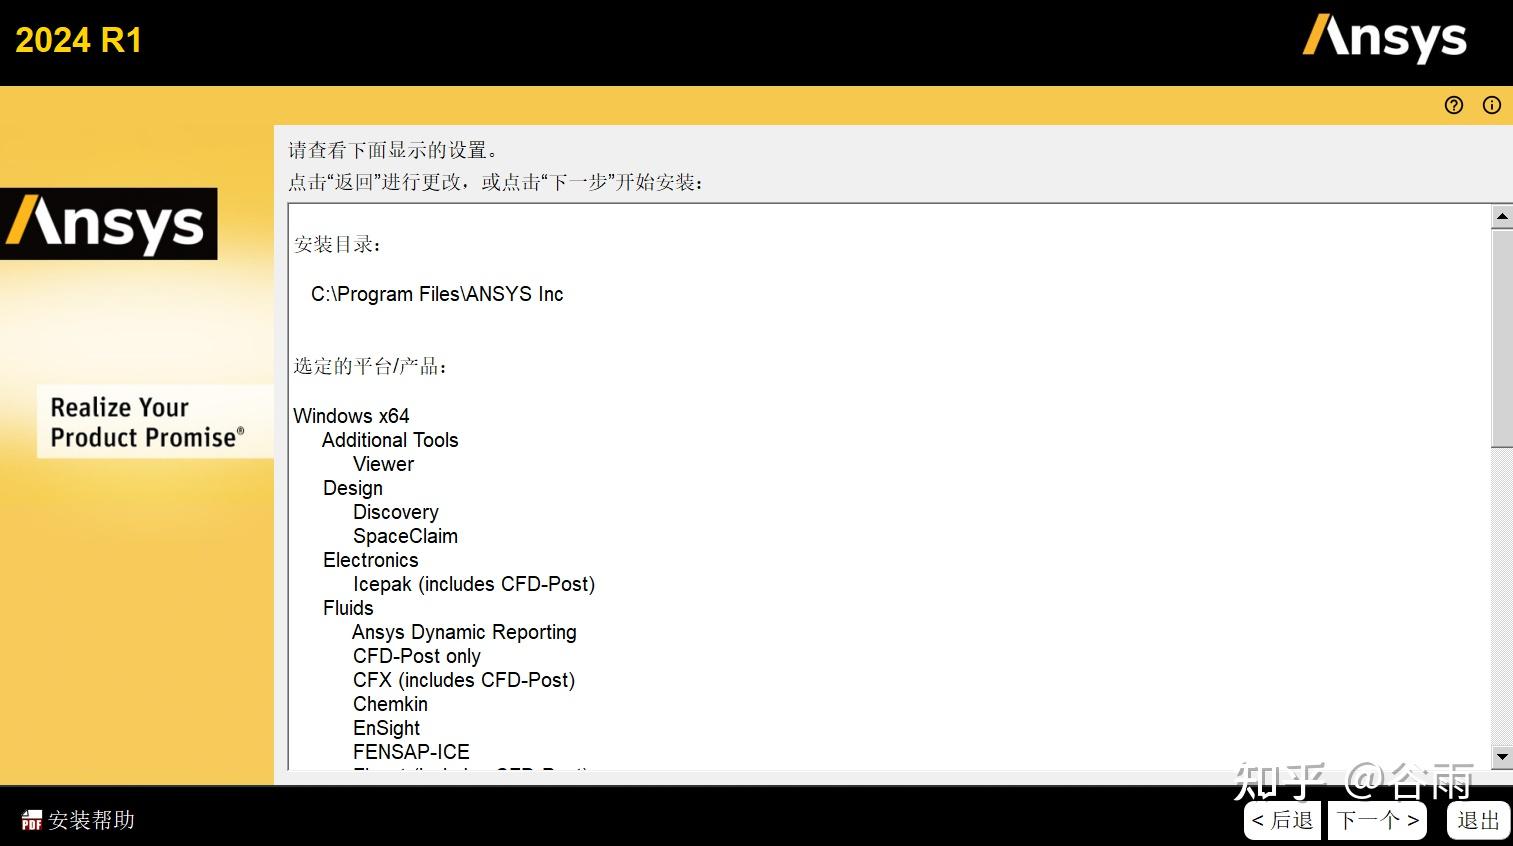Select the Icepak (includes CFD-Post) entry
This screenshot has width=1513, height=846.
[474, 583]
